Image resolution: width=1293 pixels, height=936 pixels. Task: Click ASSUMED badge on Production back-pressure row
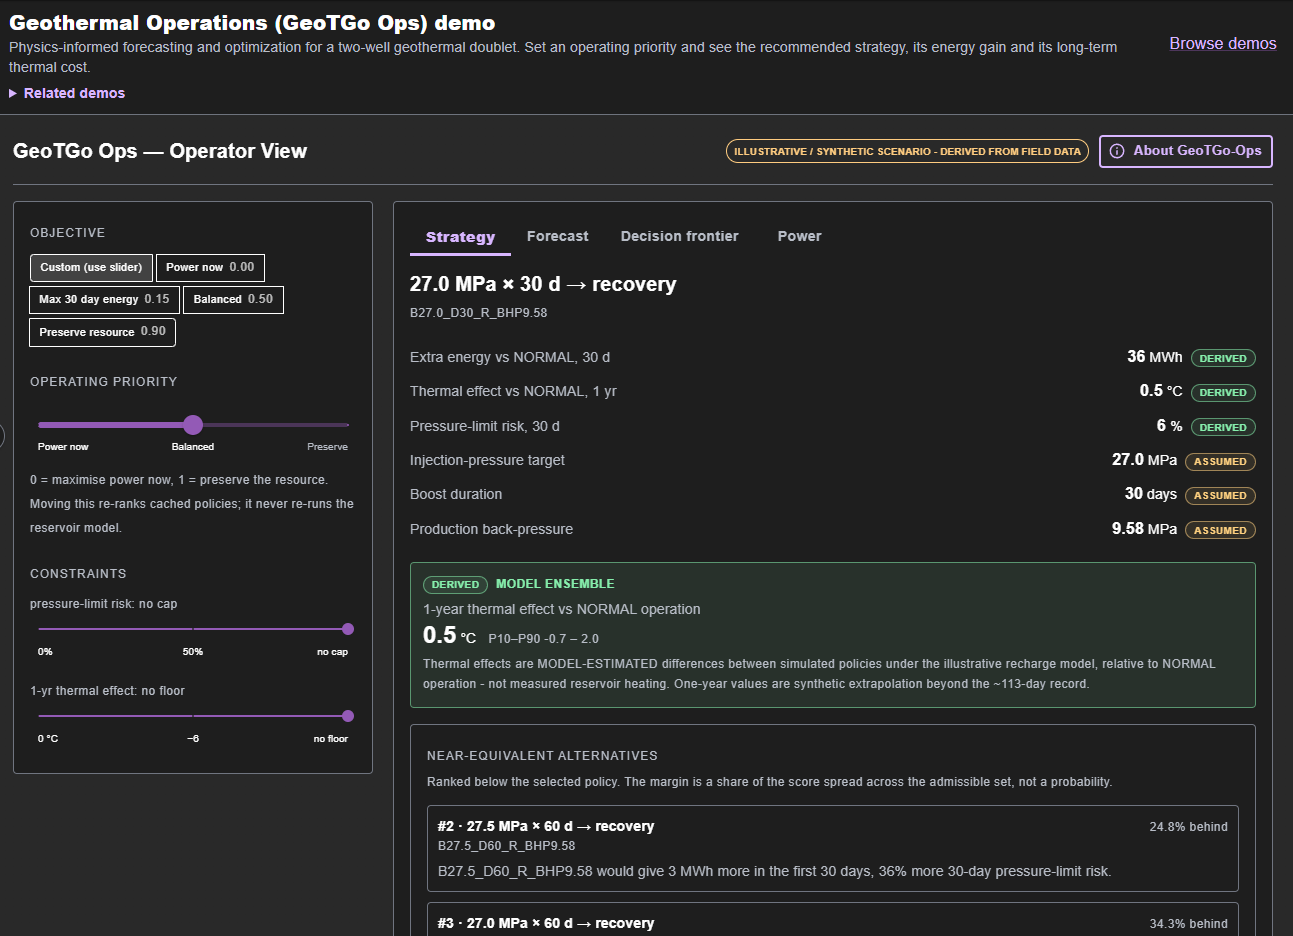1220,530
